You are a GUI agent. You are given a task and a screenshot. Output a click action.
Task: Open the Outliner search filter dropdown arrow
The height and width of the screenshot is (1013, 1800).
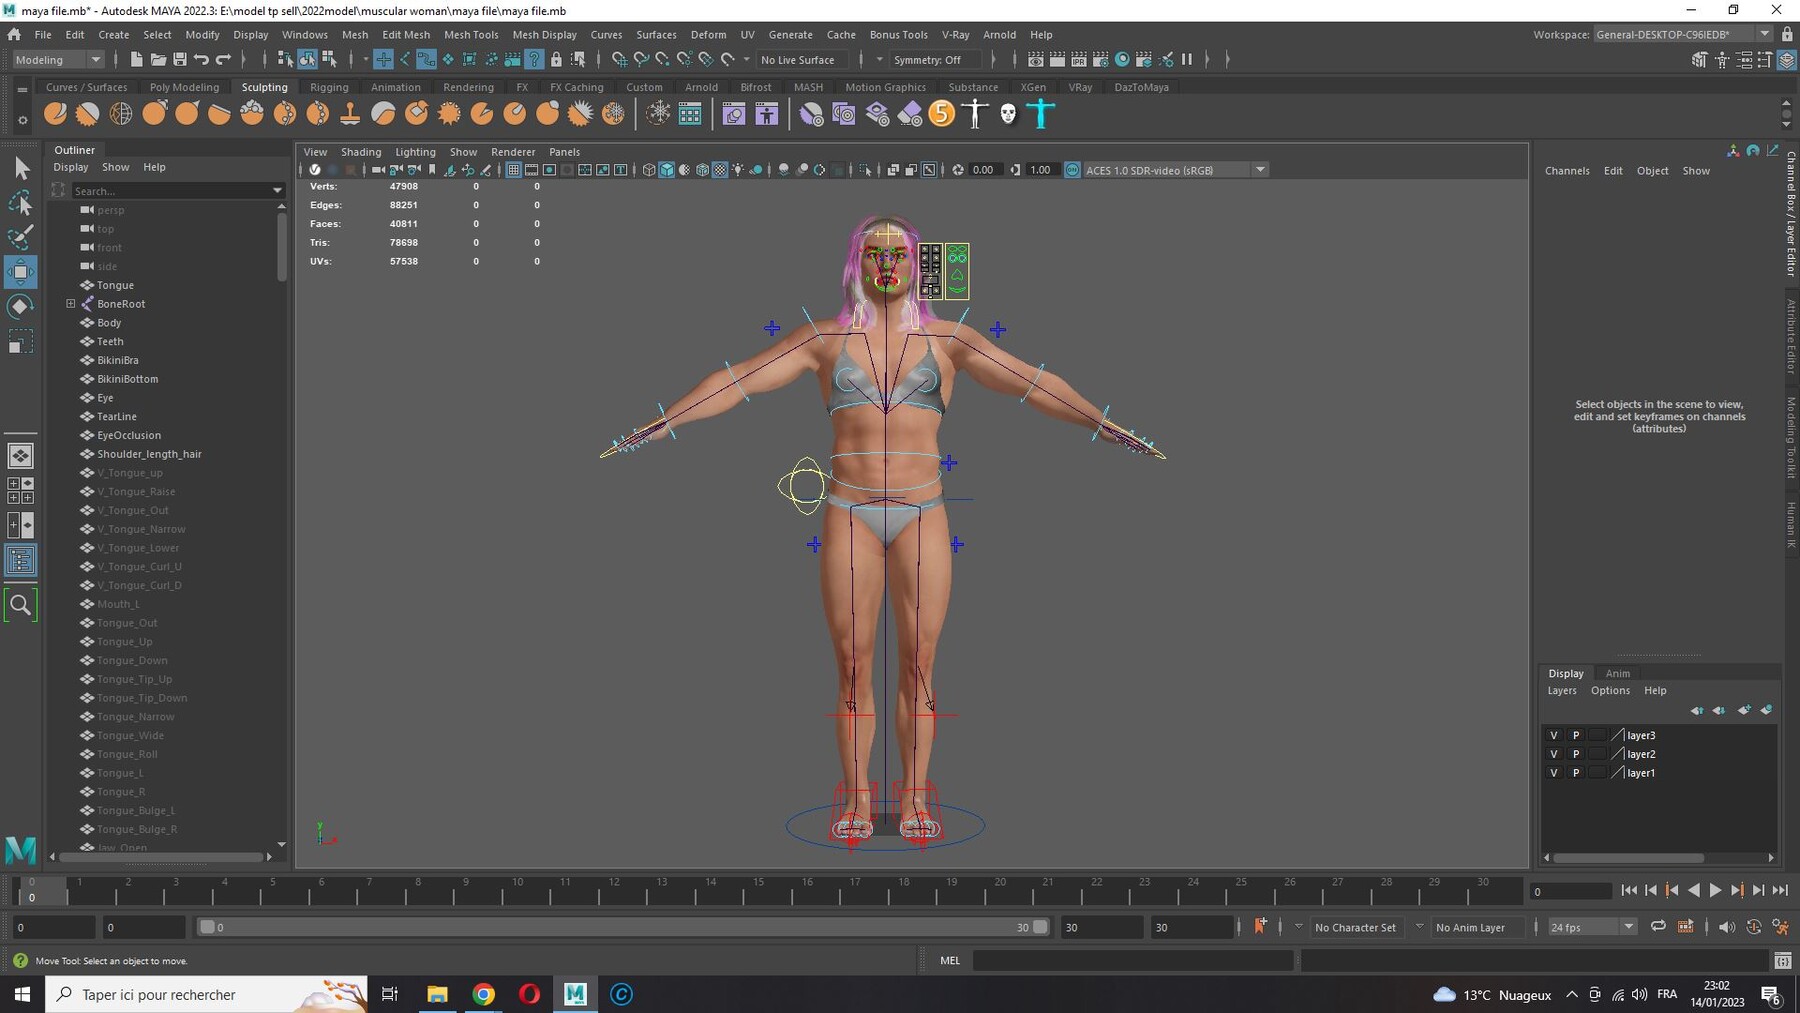(x=277, y=190)
